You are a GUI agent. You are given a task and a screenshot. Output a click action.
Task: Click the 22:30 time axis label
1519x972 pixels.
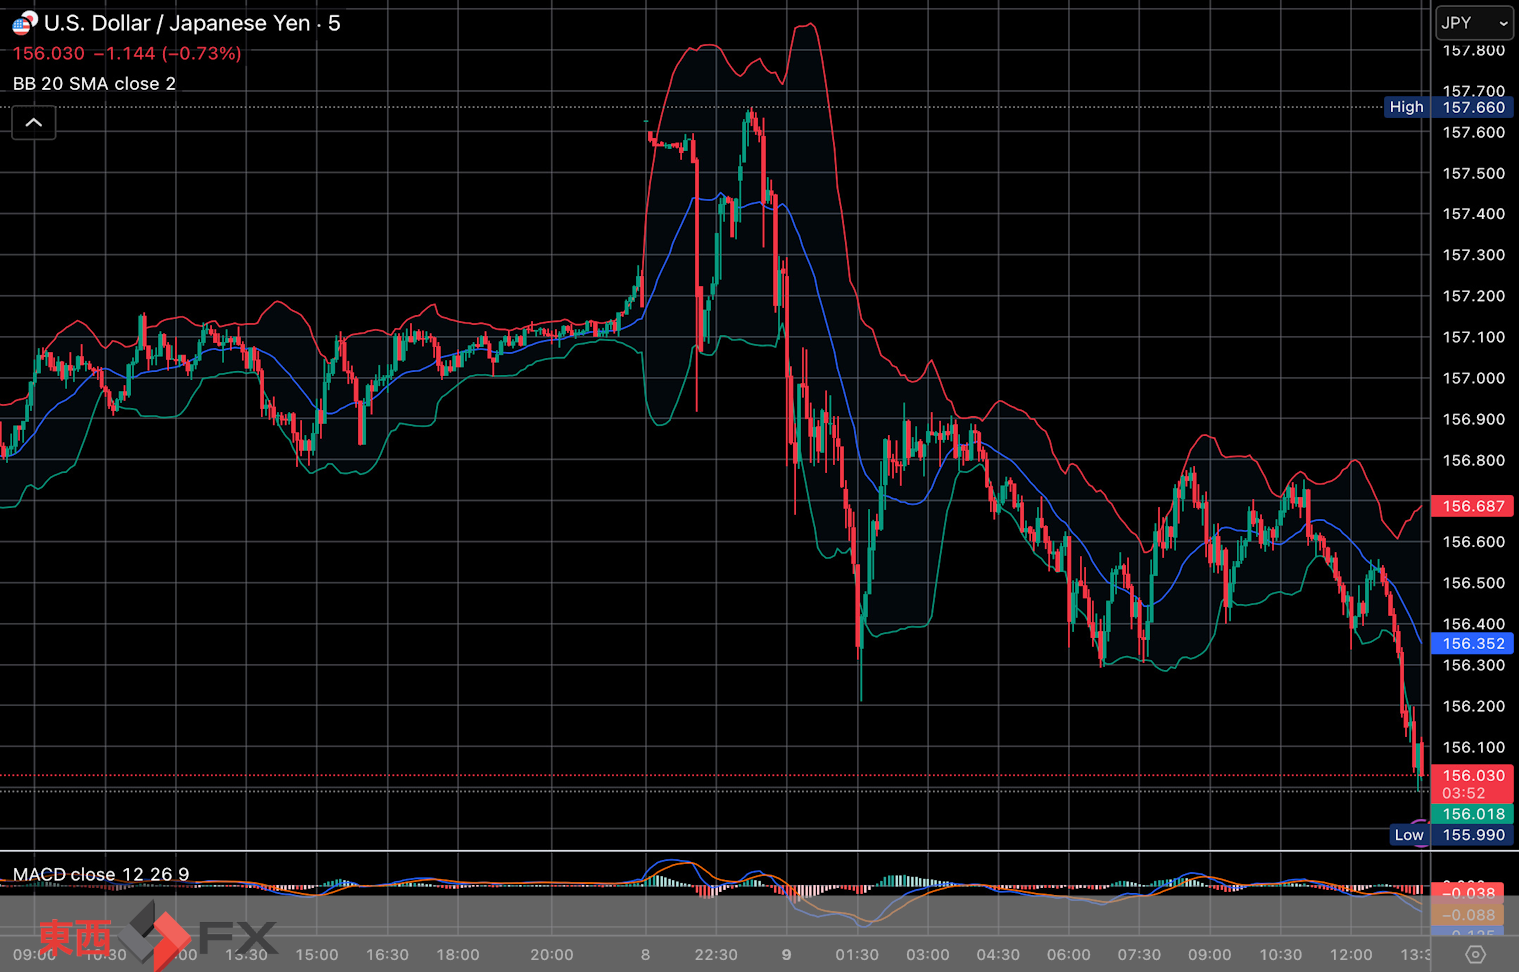(x=716, y=955)
